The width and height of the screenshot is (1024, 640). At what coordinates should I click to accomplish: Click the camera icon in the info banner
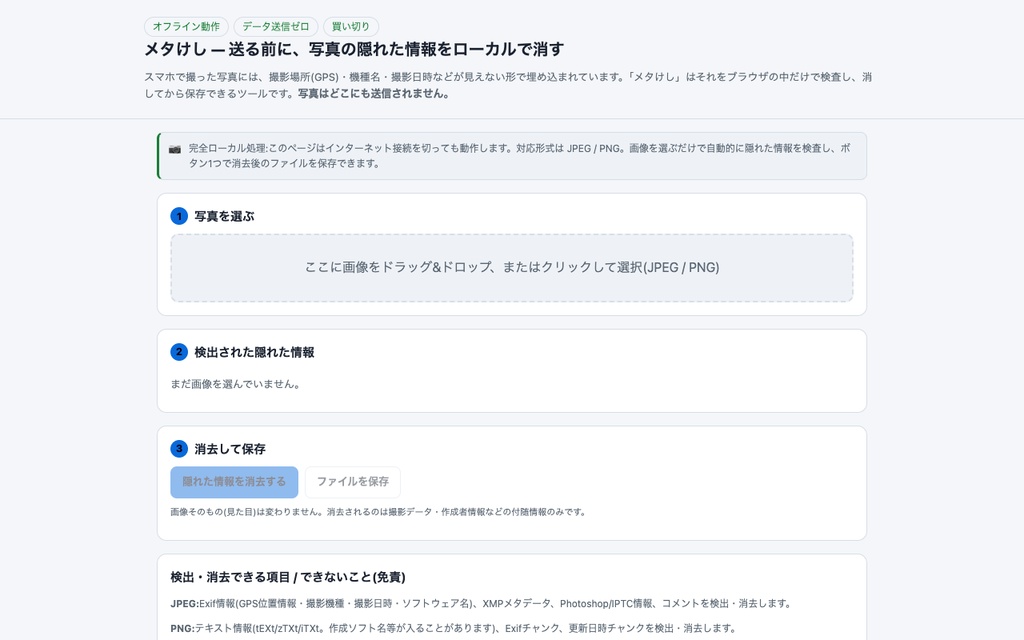174,149
